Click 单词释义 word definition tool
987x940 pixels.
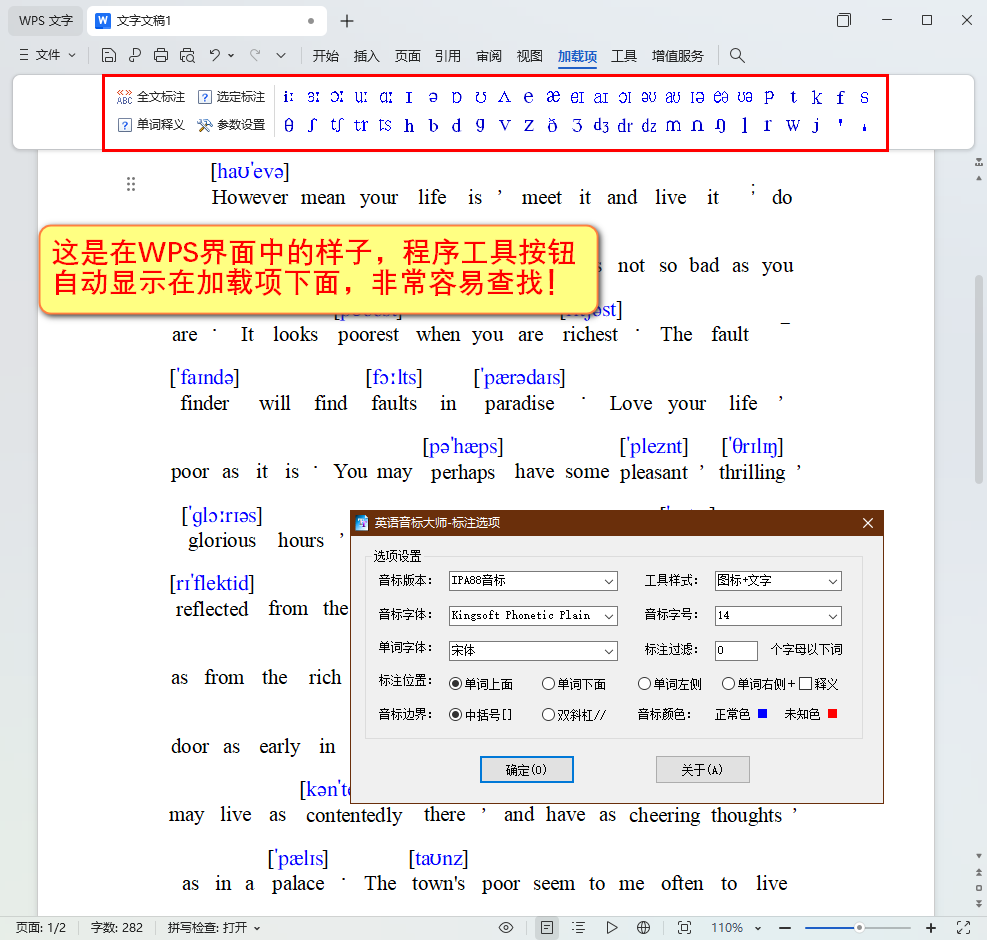[151, 125]
